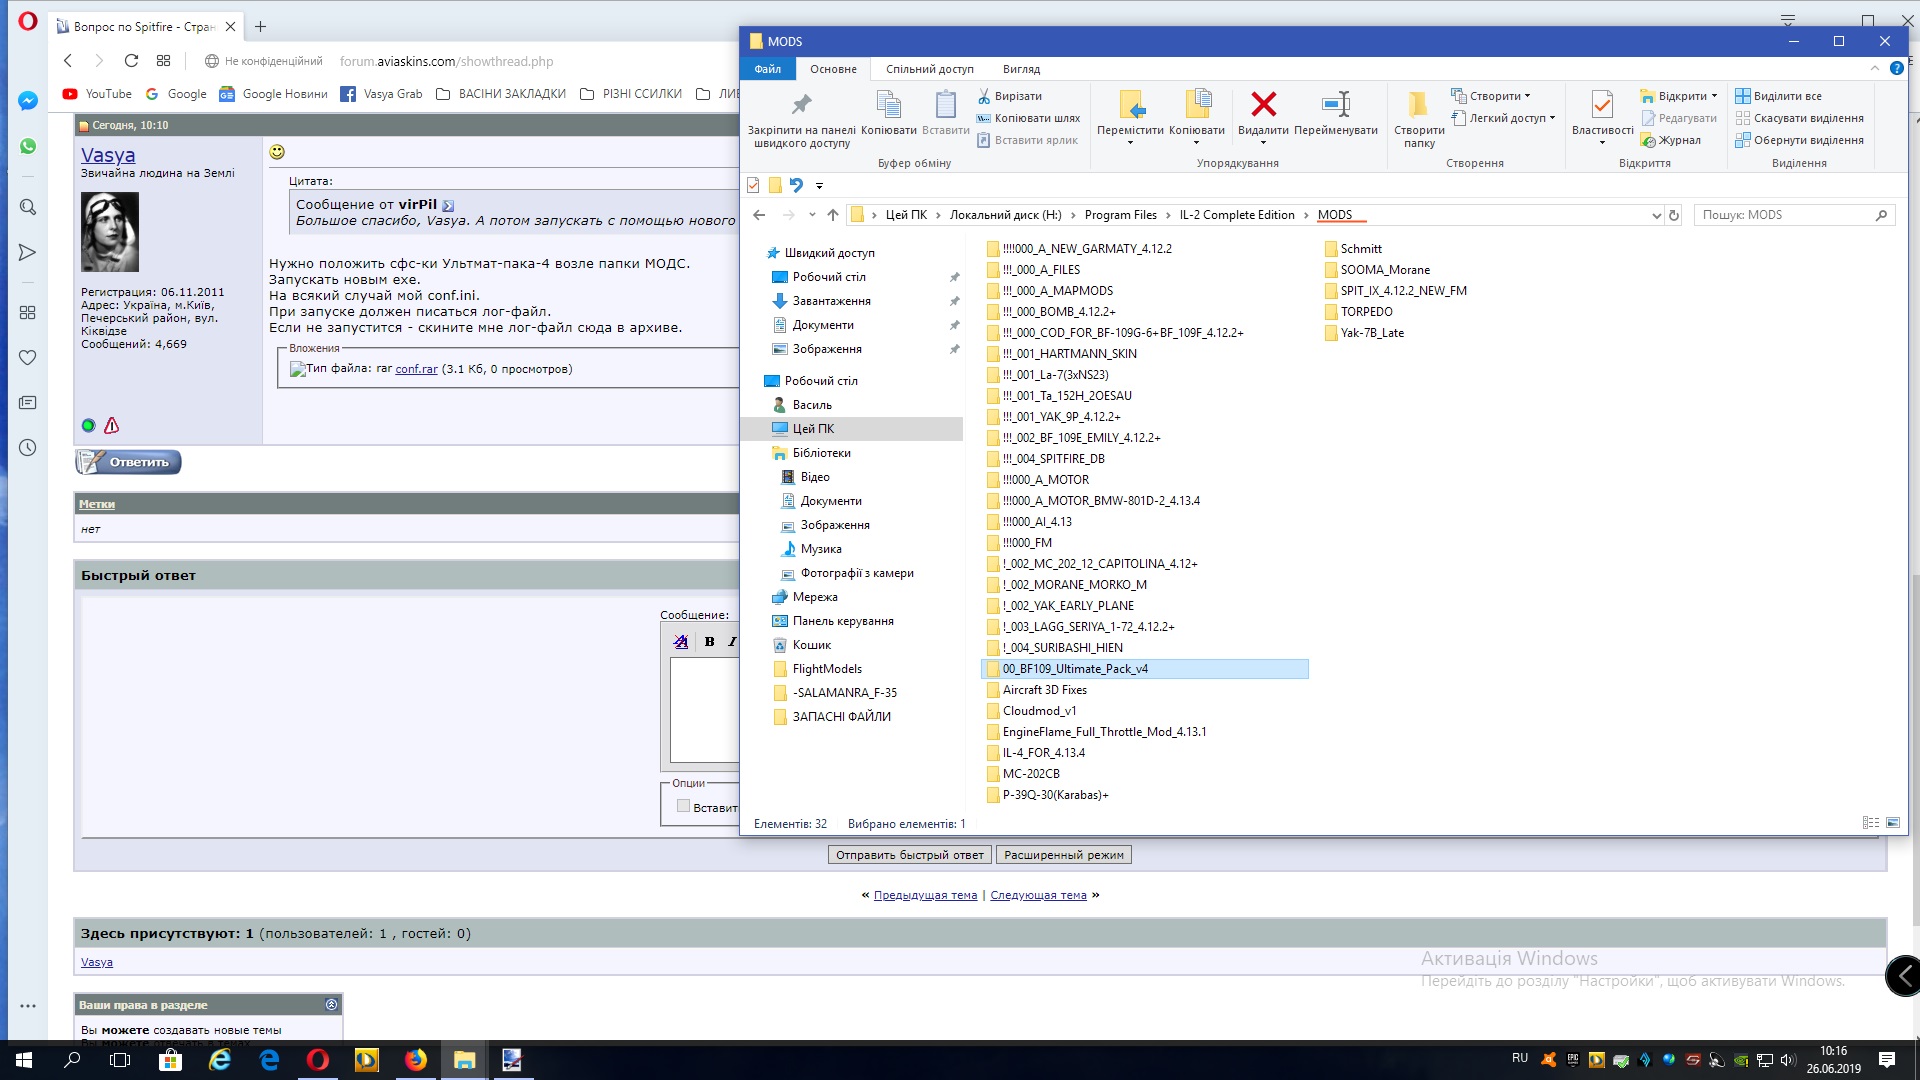Click the Pin to Quick access icon
This screenshot has width=1920, height=1080.
click(x=801, y=104)
